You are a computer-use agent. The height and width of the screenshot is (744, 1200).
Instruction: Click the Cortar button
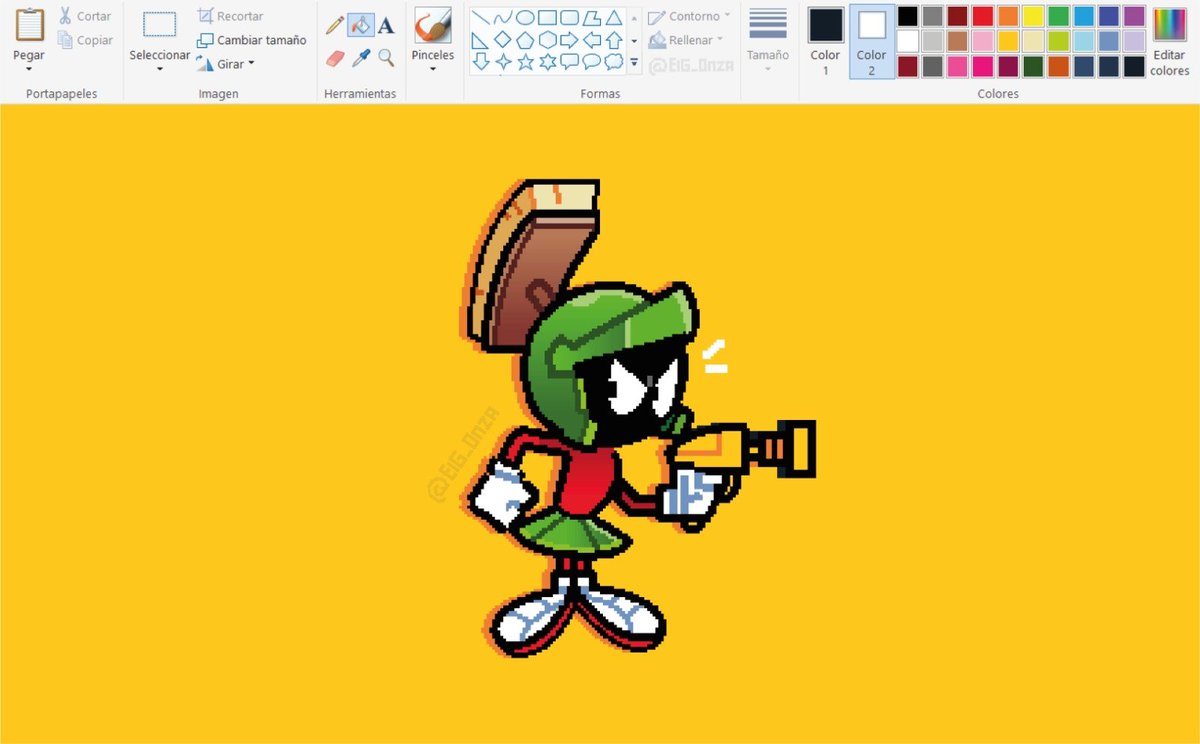[x=85, y=16]
